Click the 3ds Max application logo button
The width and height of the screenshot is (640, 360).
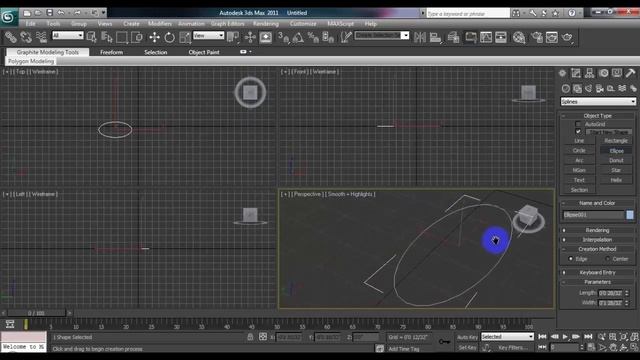click(x=9, y=17)
